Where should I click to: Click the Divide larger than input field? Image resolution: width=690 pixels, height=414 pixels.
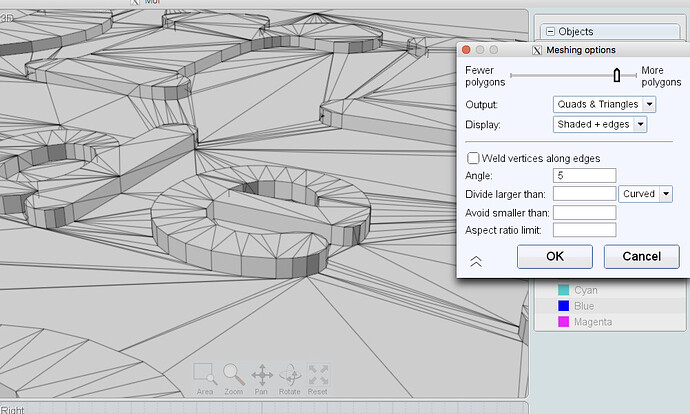pyautogui.click(x=584, y=194)
